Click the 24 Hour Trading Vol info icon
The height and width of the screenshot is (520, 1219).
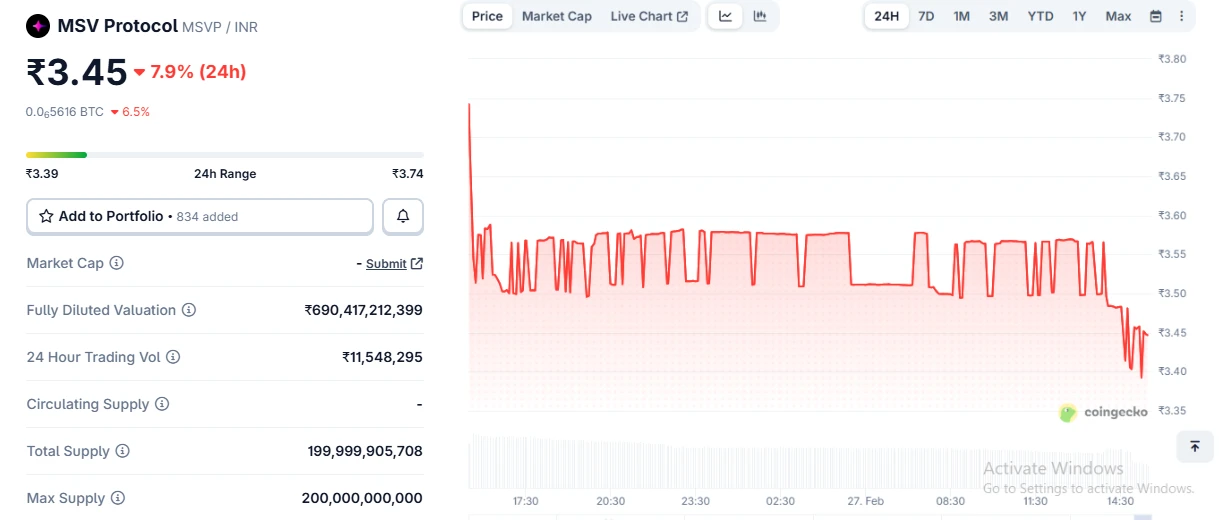(x=173, y=357)
